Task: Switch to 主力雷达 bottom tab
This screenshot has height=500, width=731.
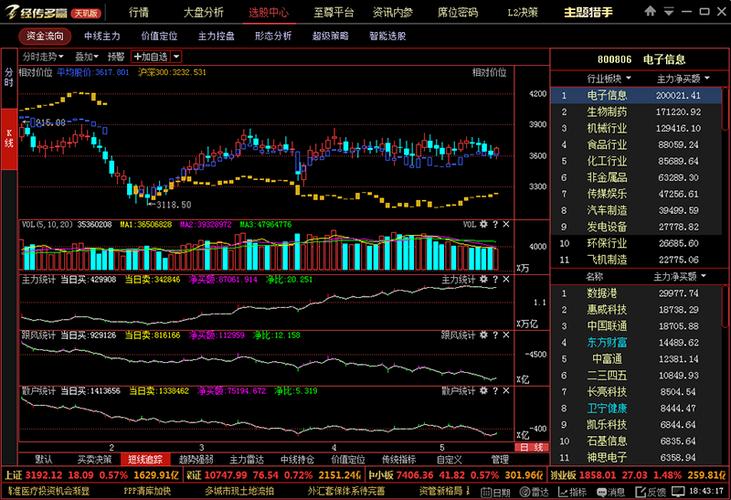Action: [x=247, y=459]
